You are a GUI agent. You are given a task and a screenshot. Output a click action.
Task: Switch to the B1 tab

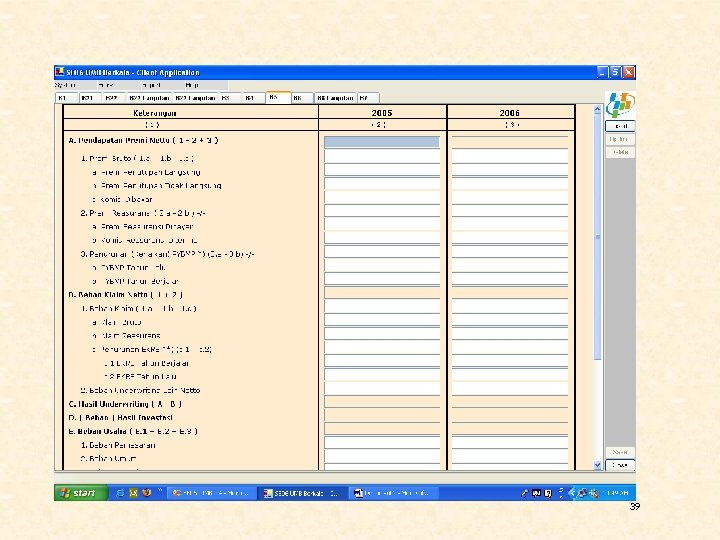point(67,98)
